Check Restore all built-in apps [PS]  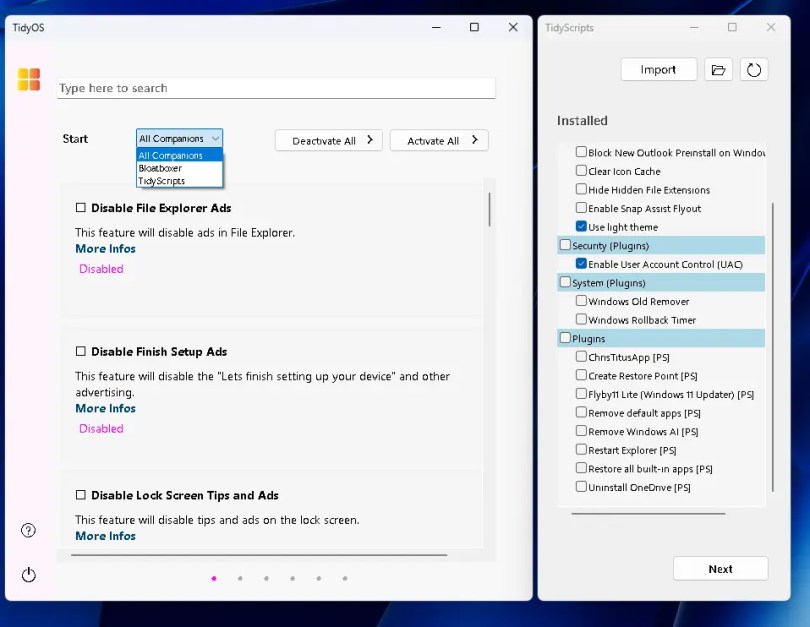(x=581, y=468)
